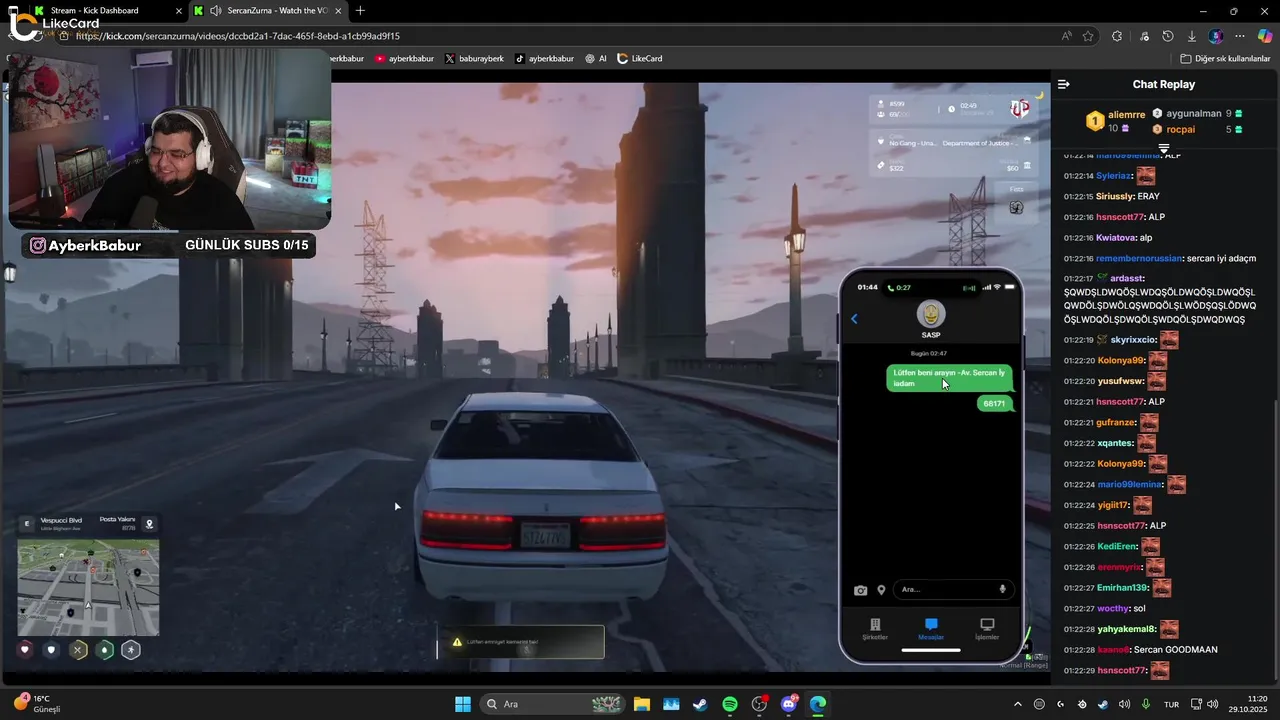Open the İşlemler tab on the phone
This screenshot has width=1280, height=720.
[987, 629]
